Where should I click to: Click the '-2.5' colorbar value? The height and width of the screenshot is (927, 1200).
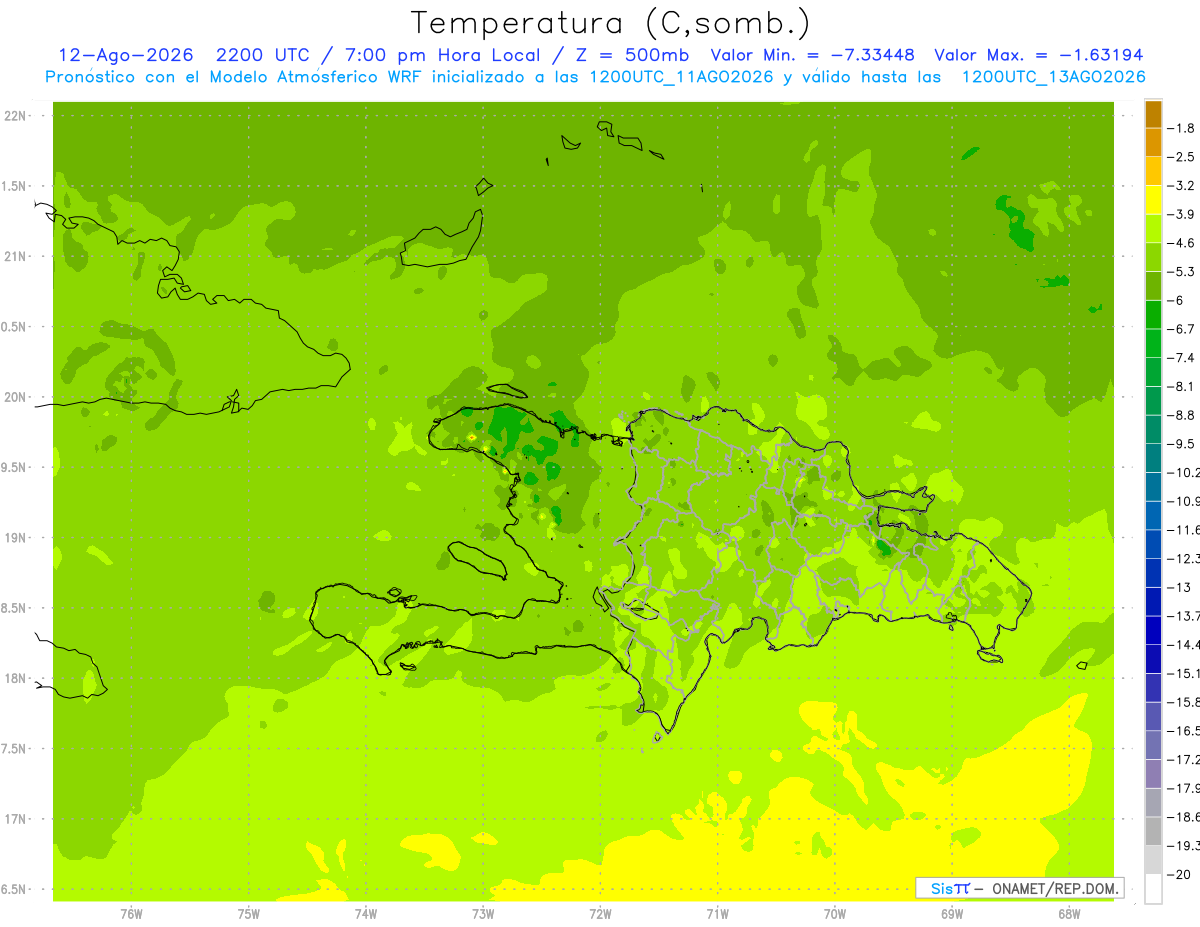(1182, 157)
